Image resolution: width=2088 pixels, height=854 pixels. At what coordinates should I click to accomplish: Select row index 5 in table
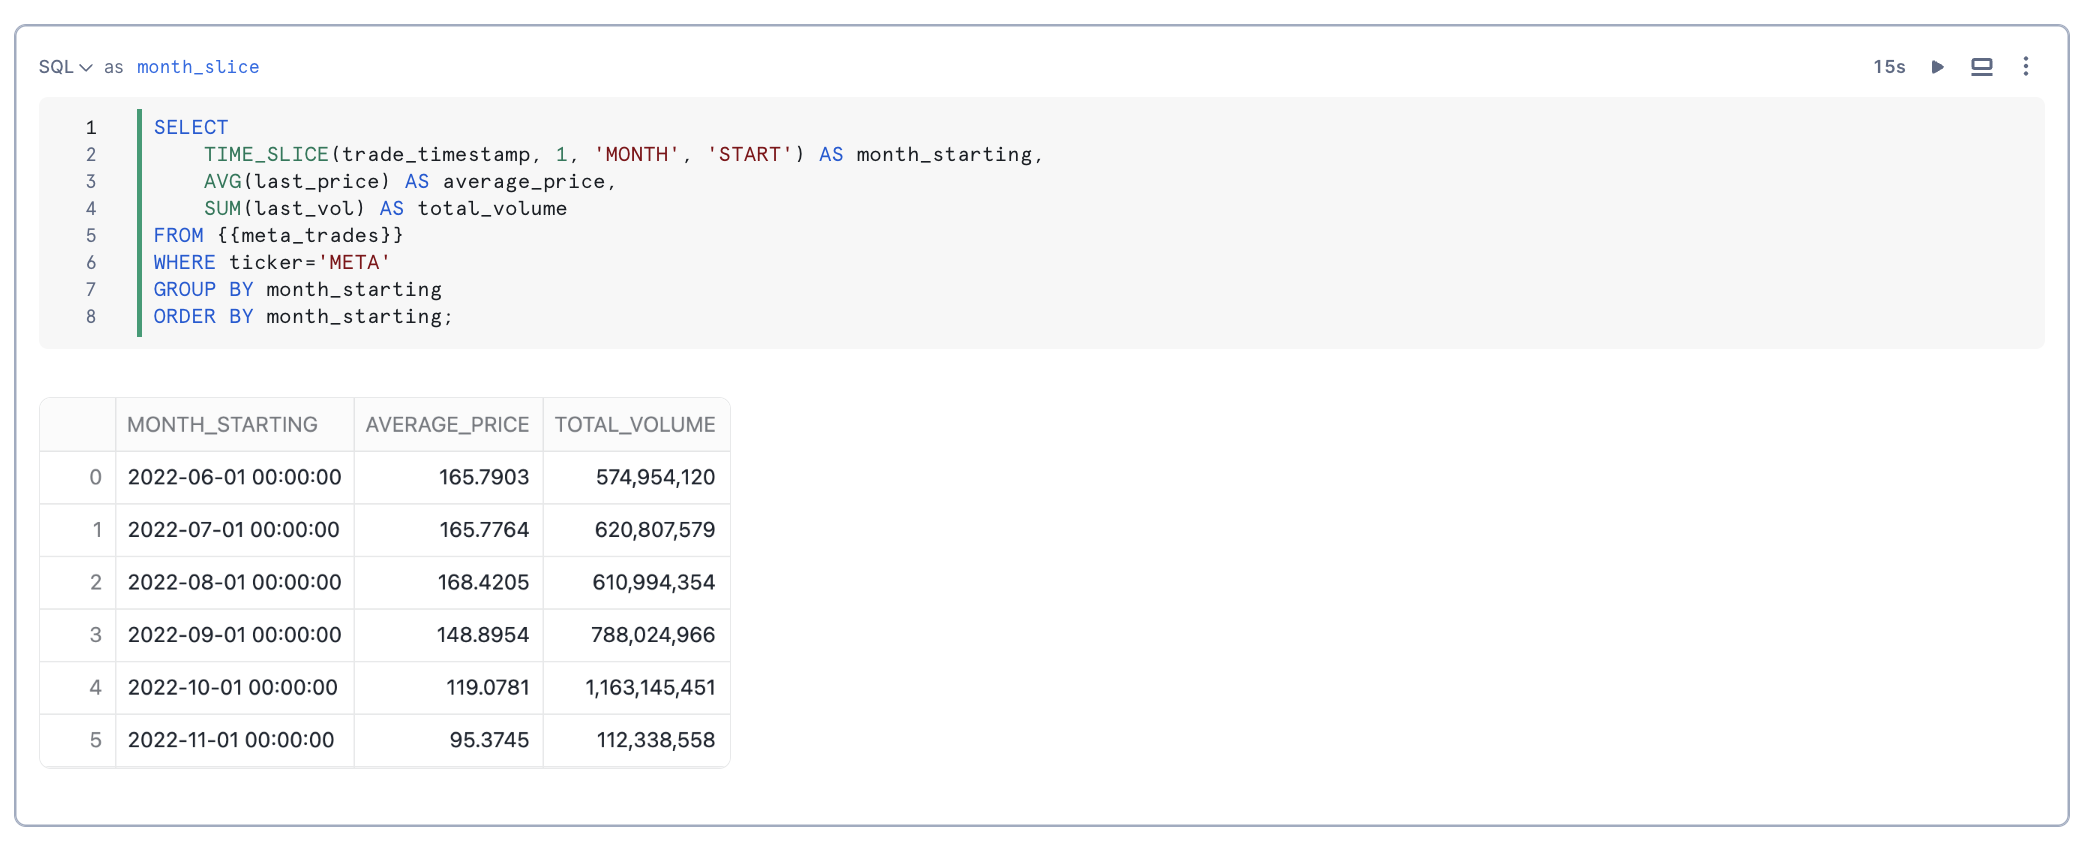[x=95, y=740]
